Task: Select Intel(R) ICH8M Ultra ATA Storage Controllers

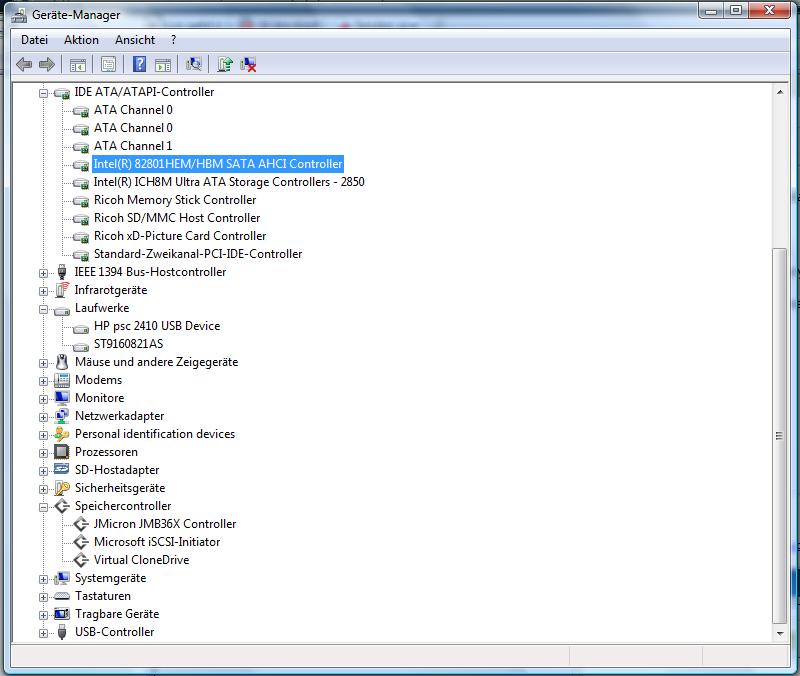Action: (229, 182)
